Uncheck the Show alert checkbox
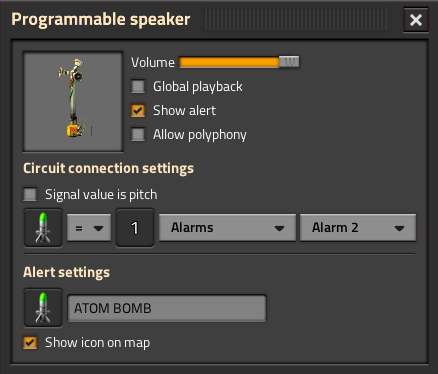This screenshot has height=374, width=438. [138, 110]
